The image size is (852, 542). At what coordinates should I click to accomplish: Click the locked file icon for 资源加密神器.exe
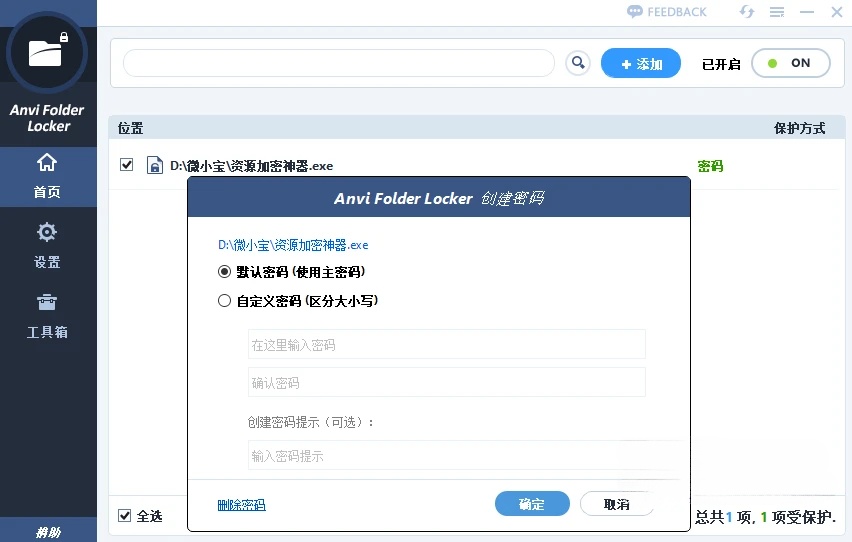155,165
